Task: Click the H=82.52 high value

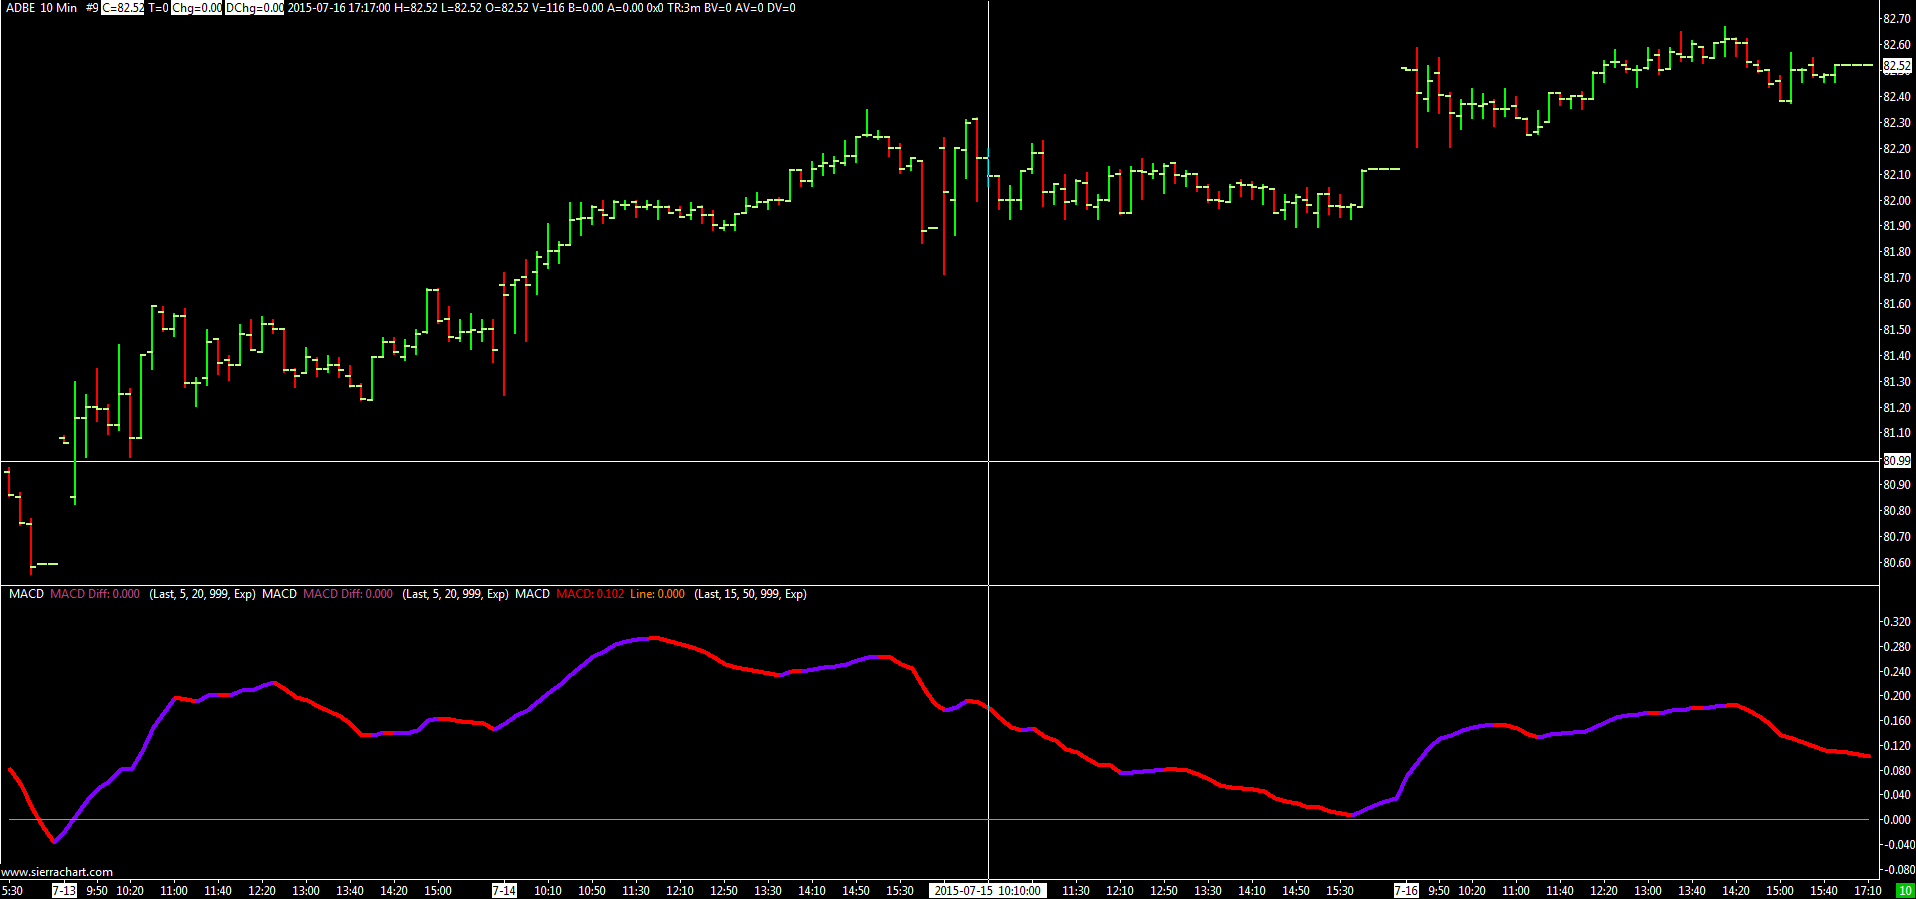Action: point(416,8)
